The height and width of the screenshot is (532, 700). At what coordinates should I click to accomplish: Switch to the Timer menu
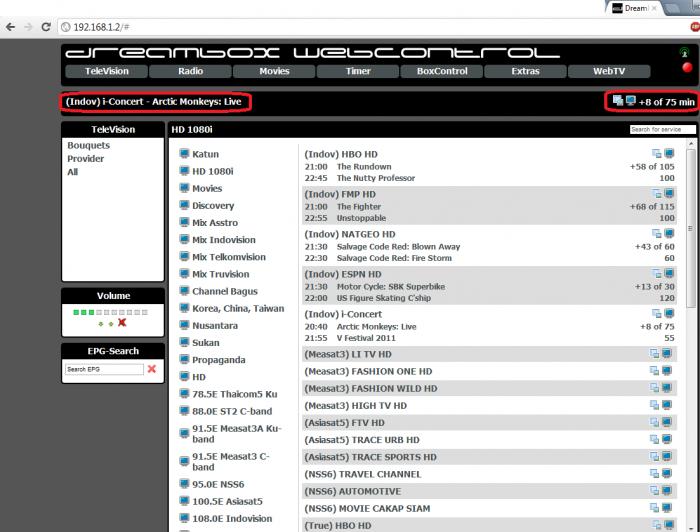tap(358, 71)
